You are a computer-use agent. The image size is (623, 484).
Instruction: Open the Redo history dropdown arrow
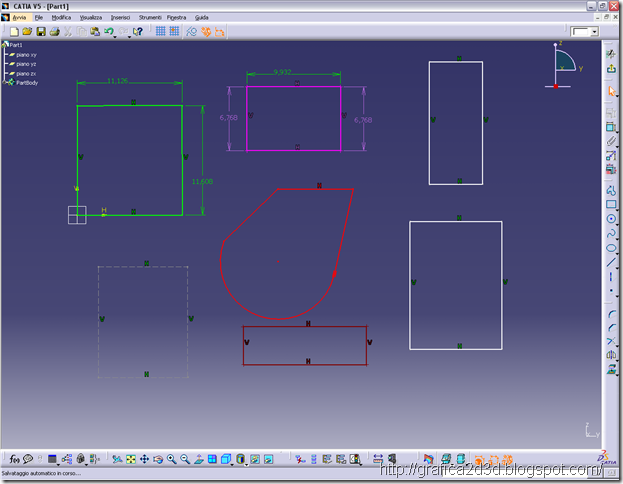click(x=129, y=37)
